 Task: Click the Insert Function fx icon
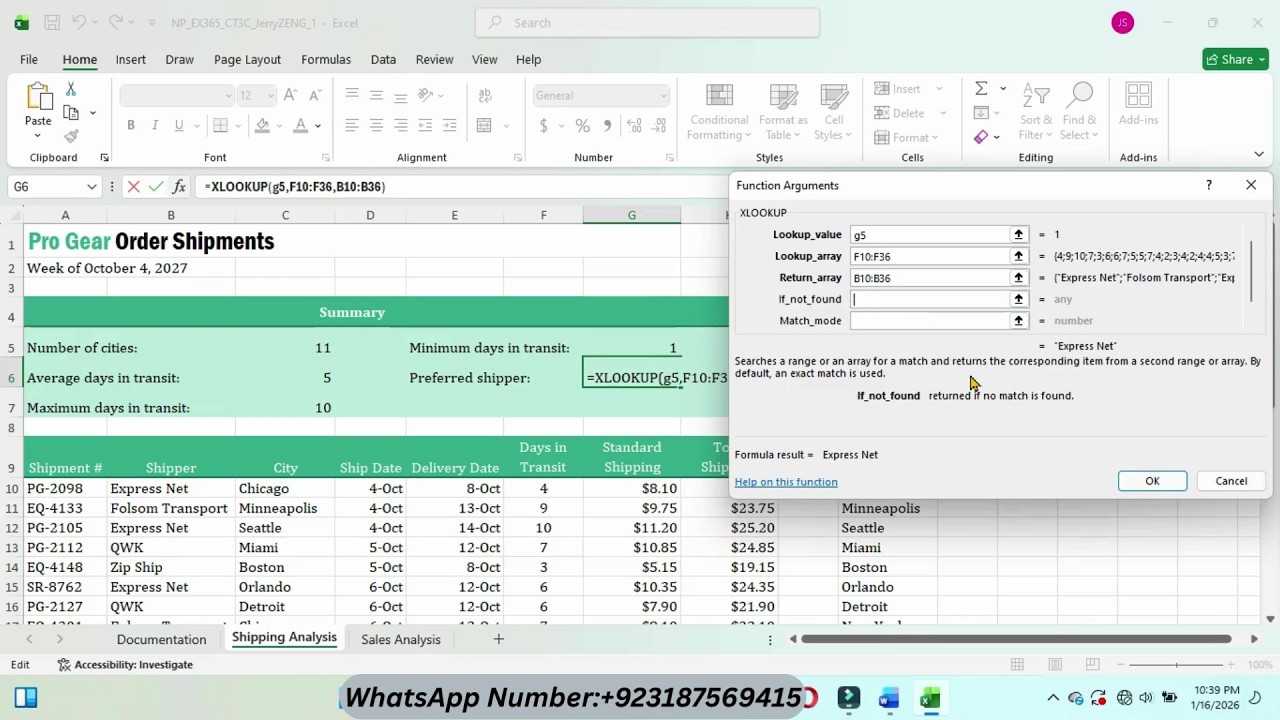coord(179,186)
